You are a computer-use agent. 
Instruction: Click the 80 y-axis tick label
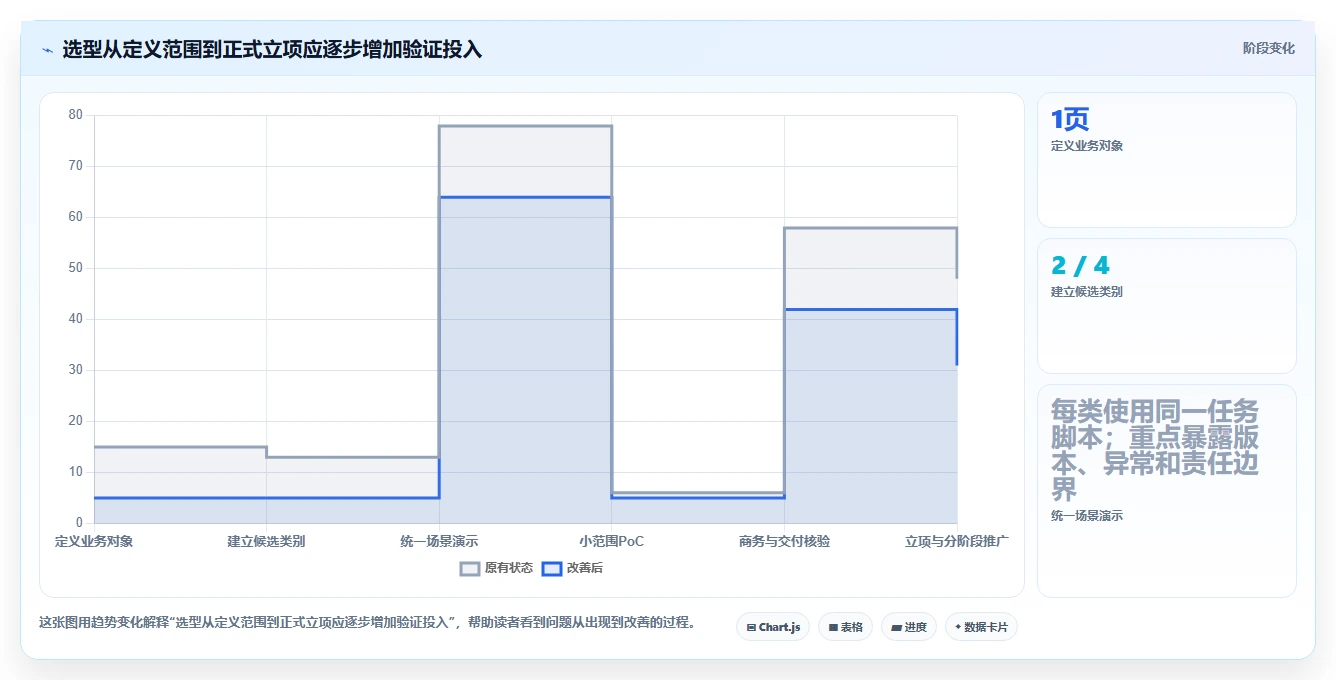[76, 115]
